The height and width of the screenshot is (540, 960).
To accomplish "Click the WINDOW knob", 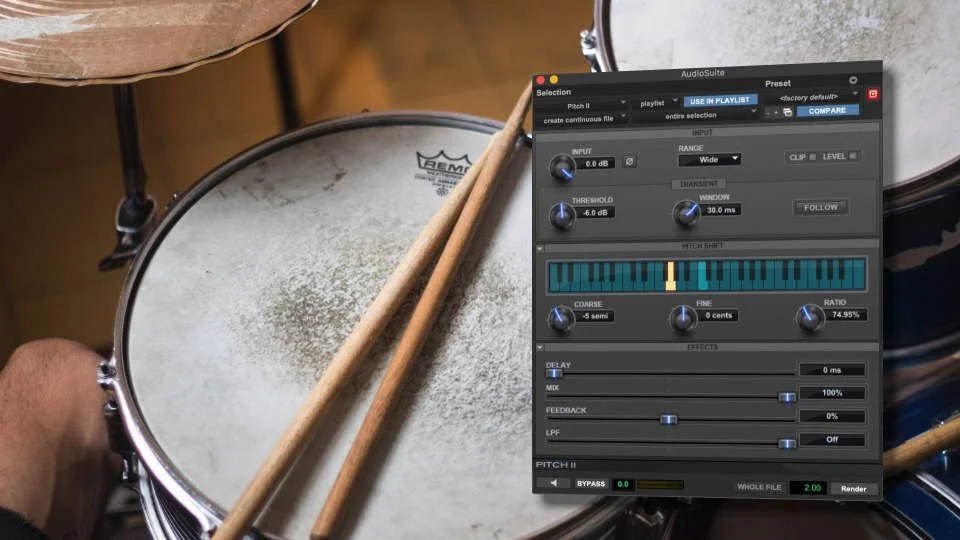I will (686, 213).
